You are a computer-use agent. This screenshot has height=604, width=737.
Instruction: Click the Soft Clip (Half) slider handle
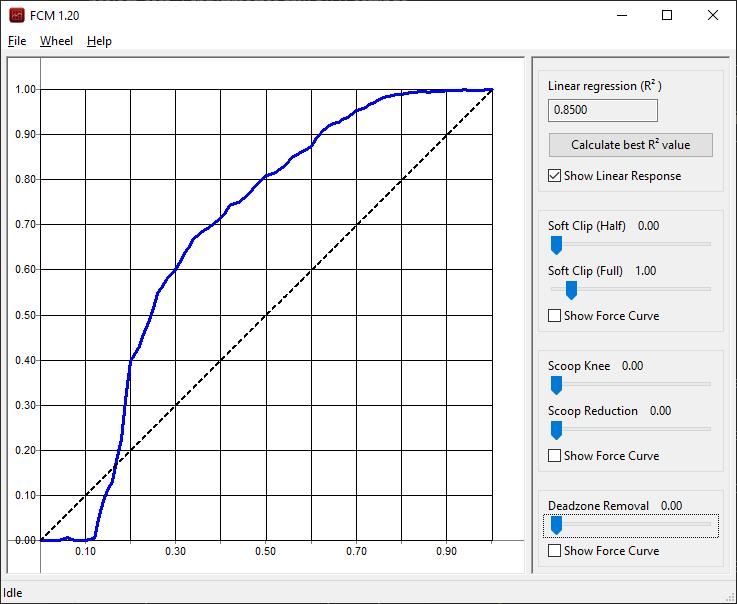click(556, 245)
